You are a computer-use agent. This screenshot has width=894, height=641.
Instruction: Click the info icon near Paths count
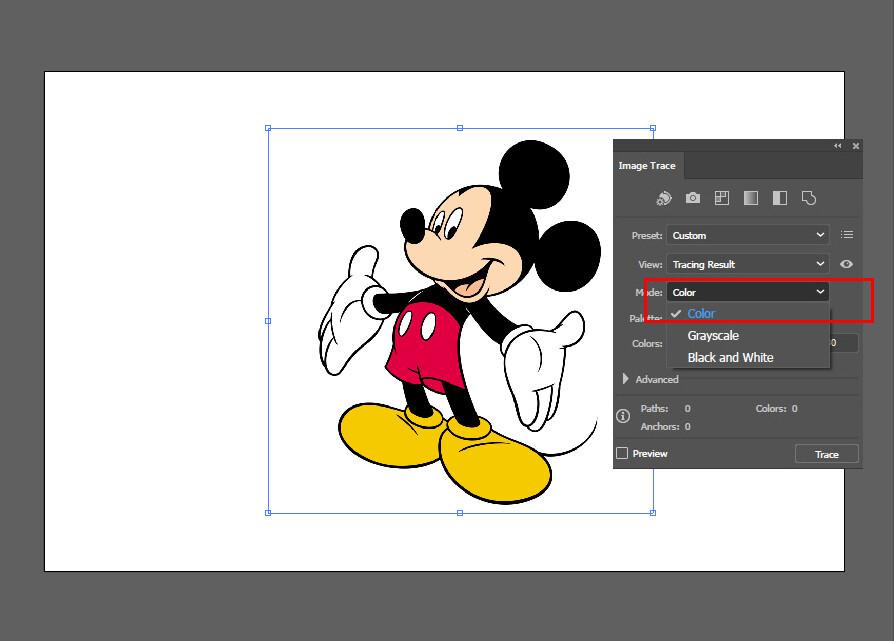click(624, 414)
